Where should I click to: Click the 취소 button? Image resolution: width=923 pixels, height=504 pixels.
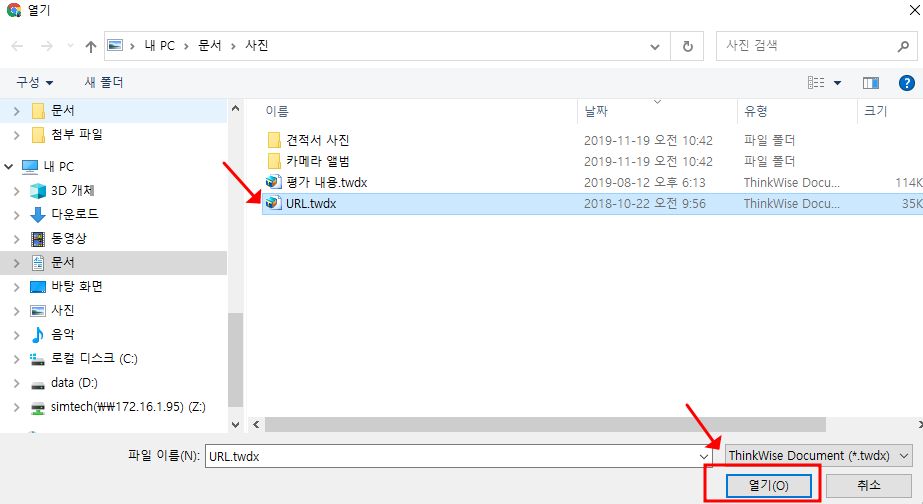coord(869,486)
